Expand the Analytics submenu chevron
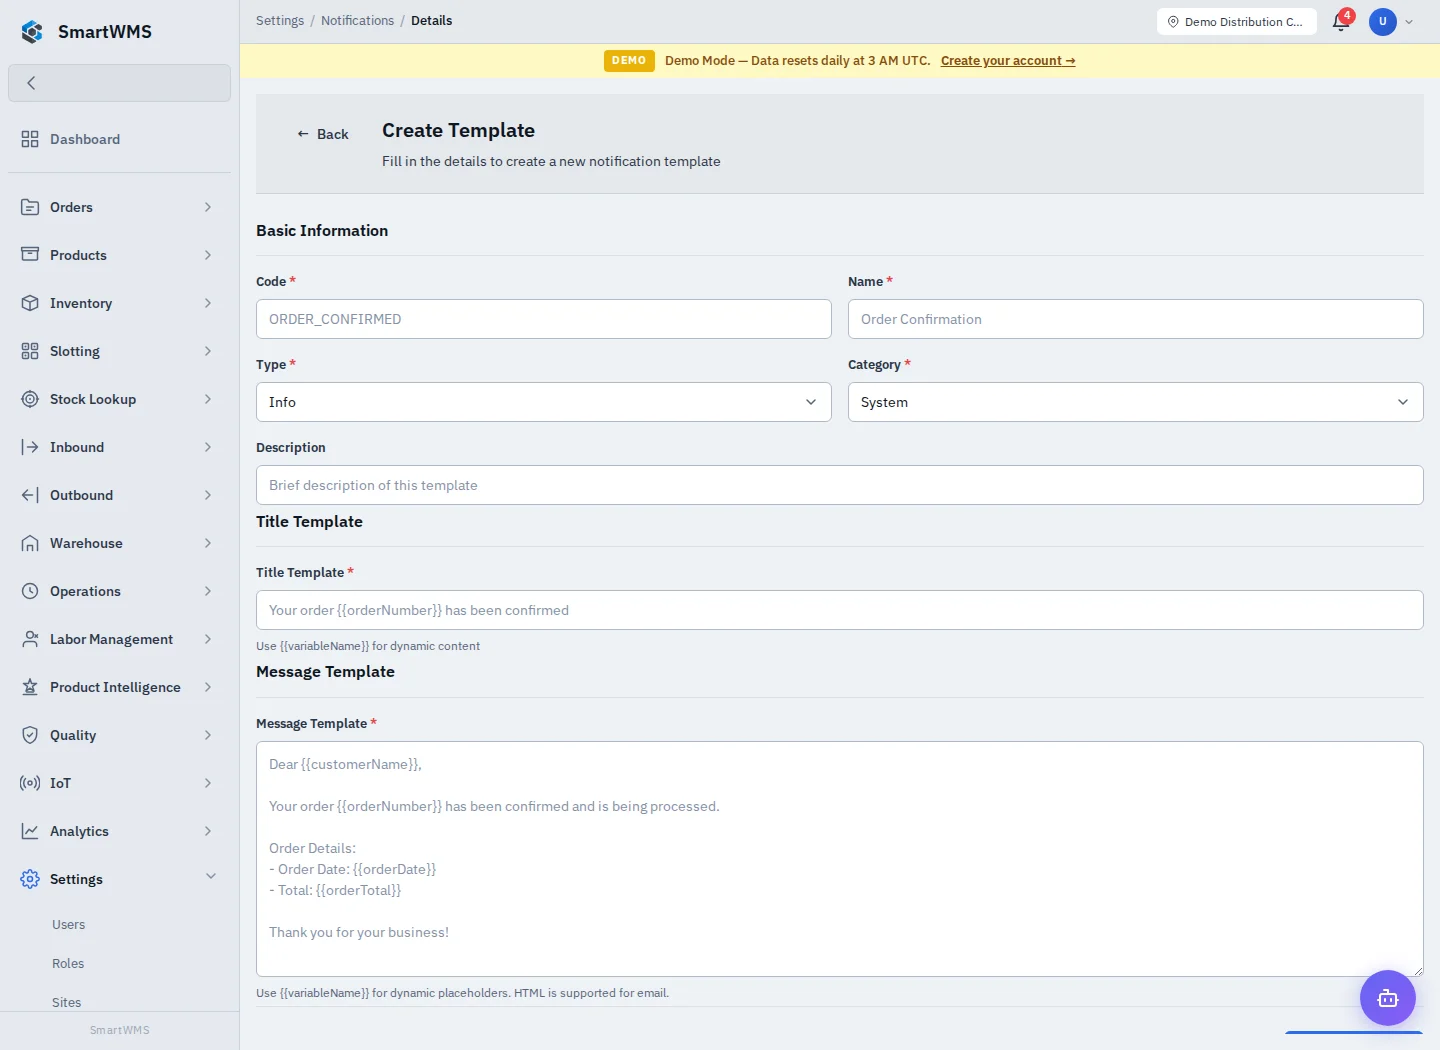 (208, 831)
